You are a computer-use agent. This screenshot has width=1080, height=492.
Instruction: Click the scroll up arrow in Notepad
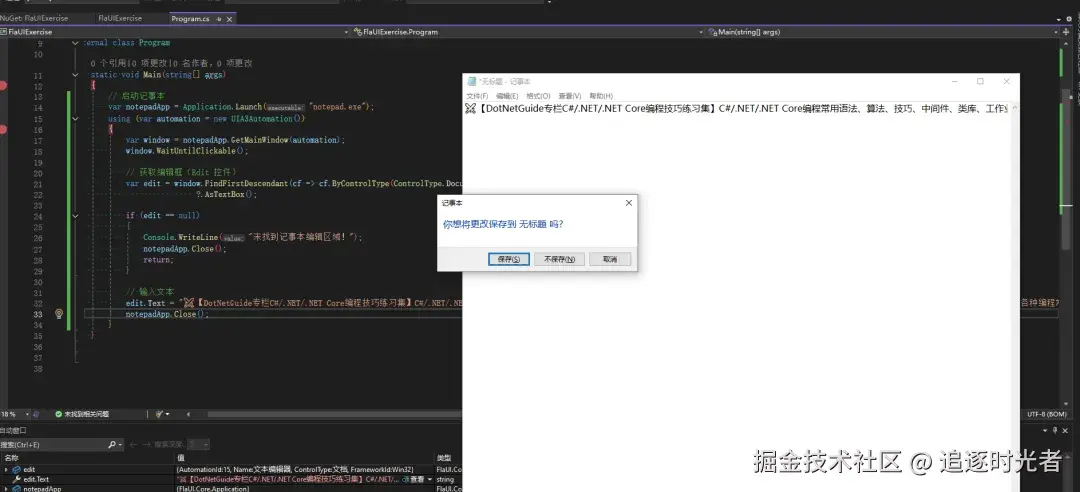(x=1013, y=107)
